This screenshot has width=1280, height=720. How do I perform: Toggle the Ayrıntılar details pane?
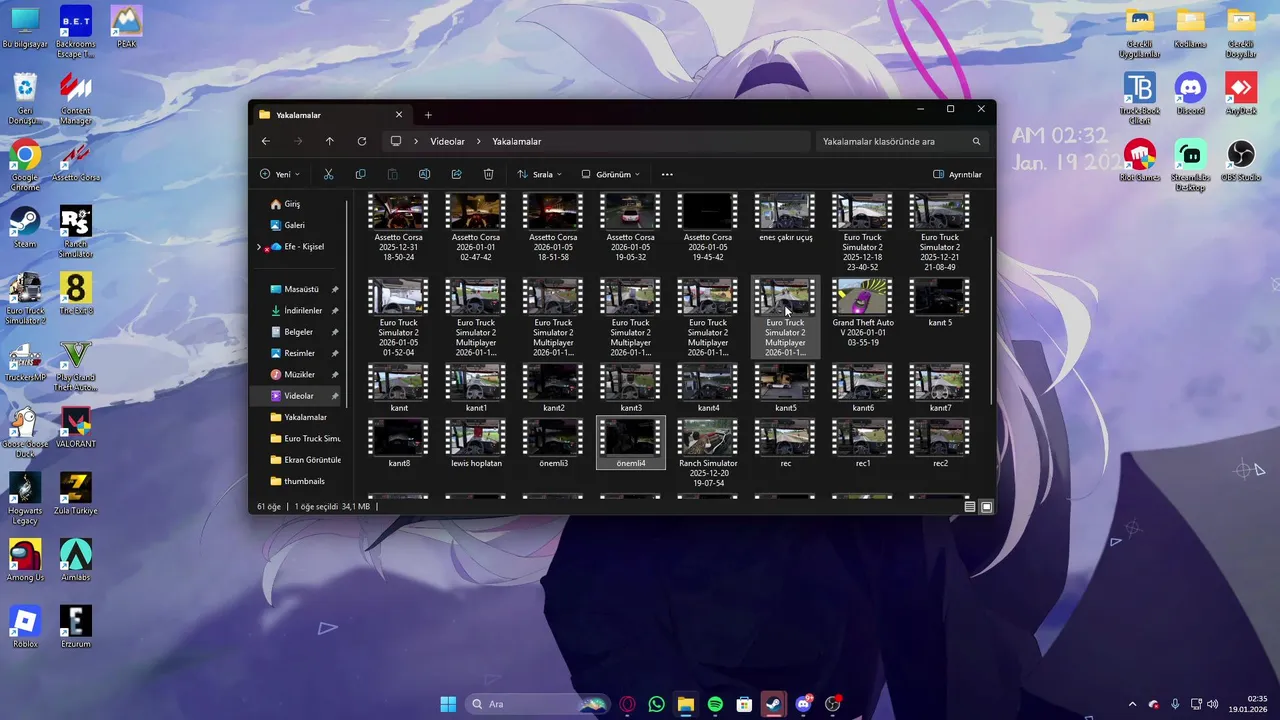(957, 174)
